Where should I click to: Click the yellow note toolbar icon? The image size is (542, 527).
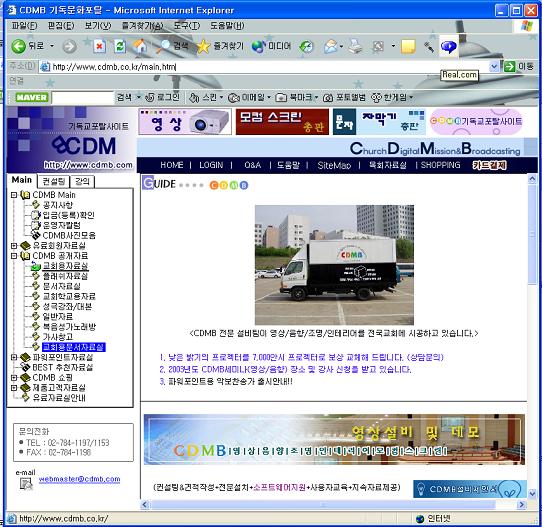(408, 46)
